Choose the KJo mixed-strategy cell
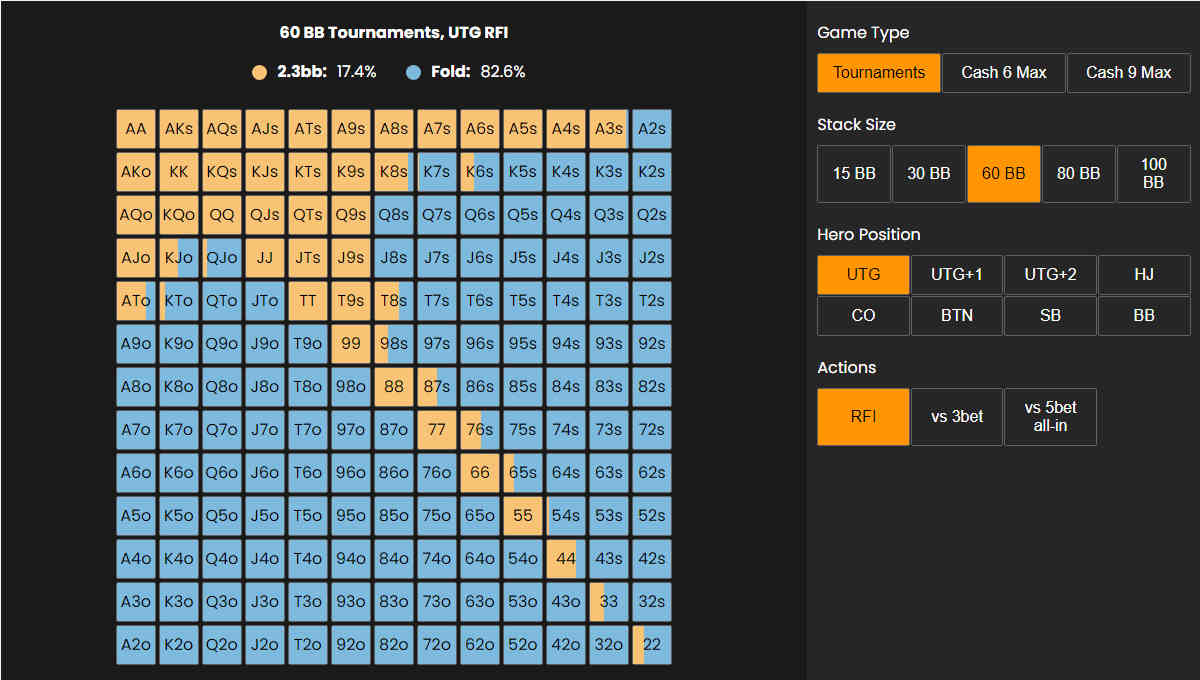Screen dimensions: 1200x680 pyautogui.click(x=179, y=258)
